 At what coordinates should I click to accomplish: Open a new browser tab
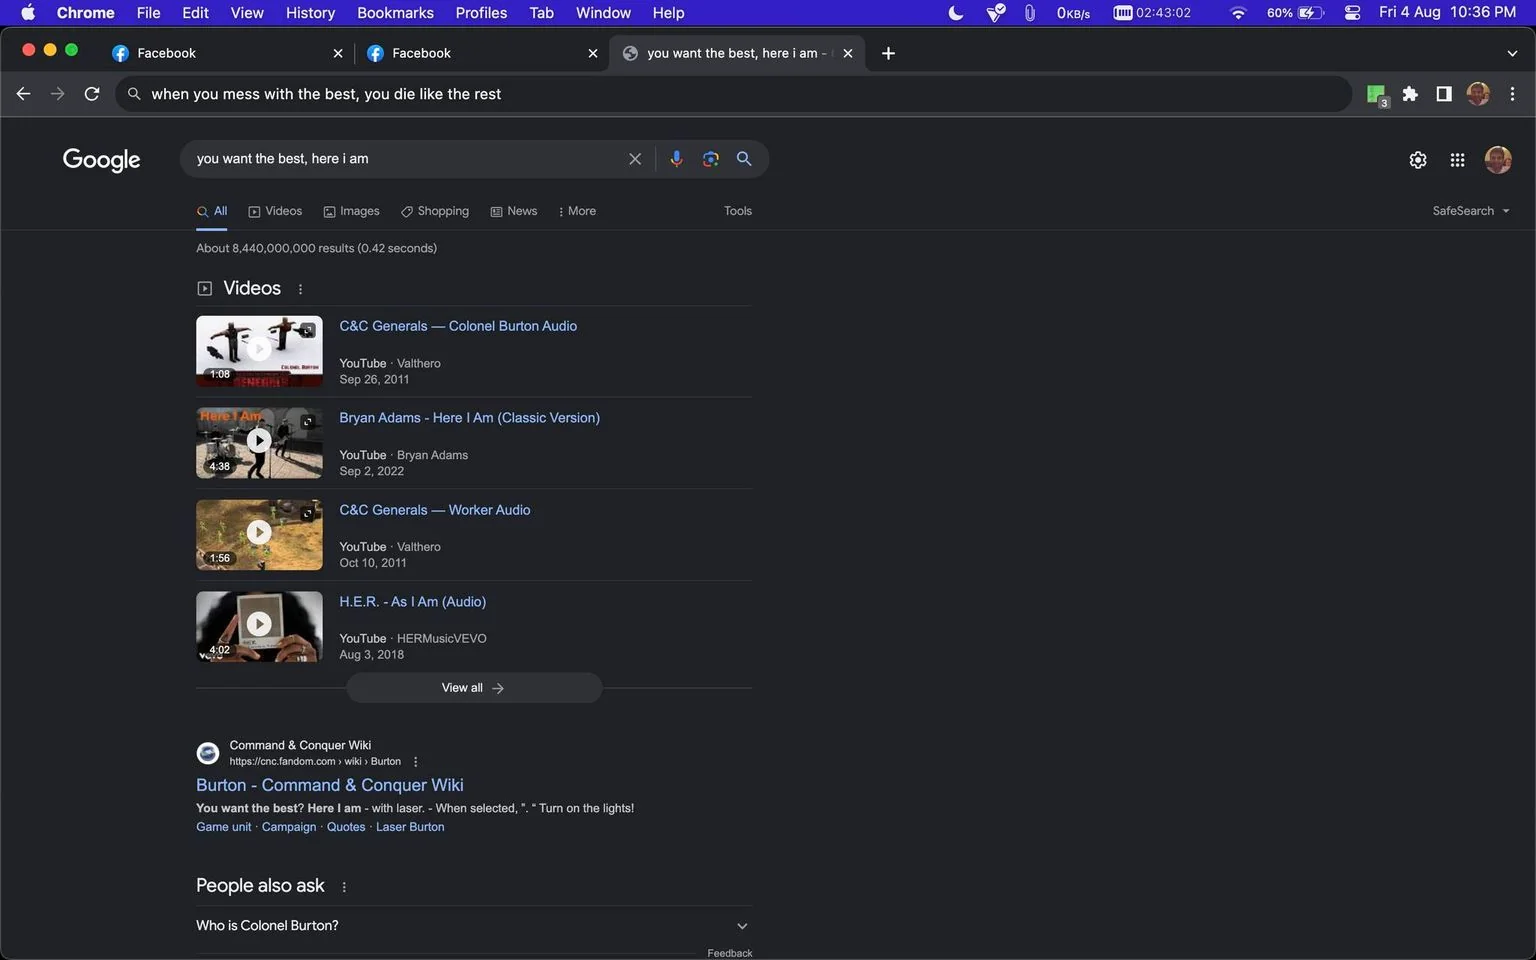888,53
